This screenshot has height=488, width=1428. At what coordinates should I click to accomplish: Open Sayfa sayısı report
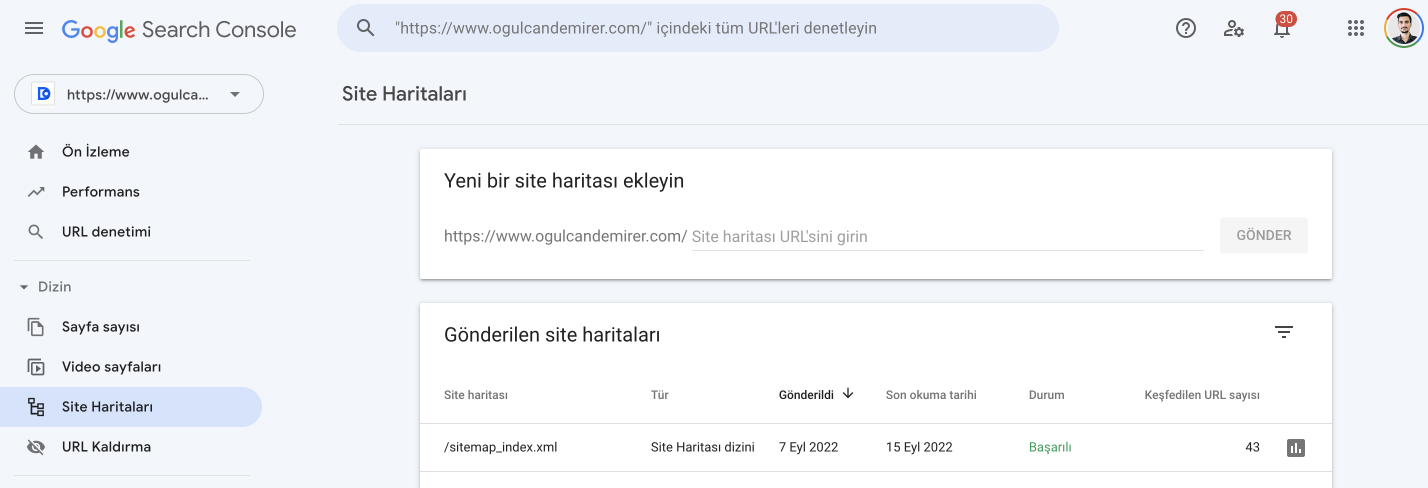100,327
